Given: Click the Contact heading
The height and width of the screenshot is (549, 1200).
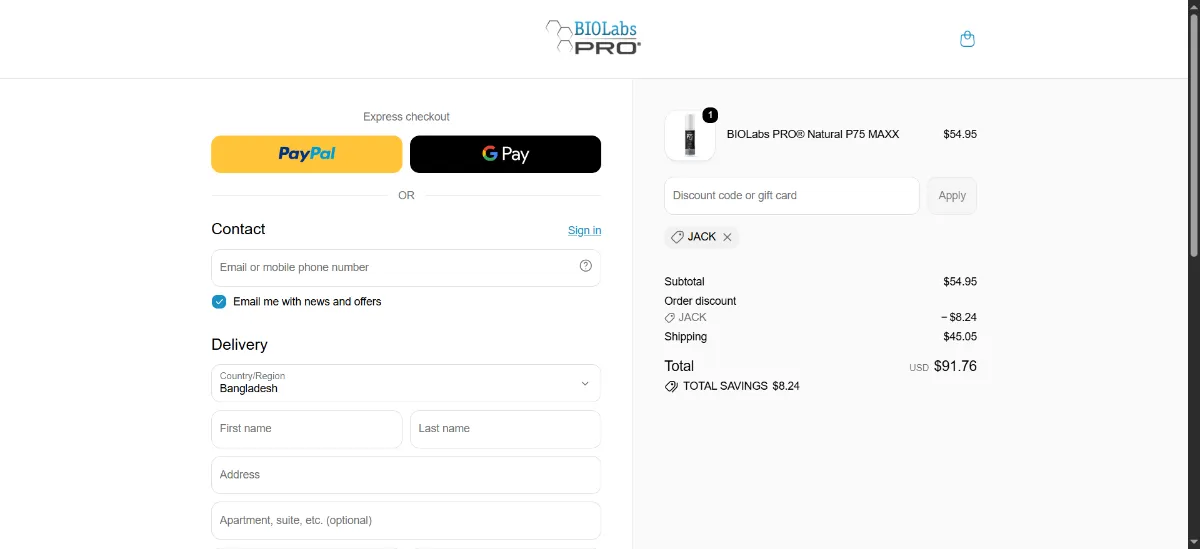Looking at the screenshot, I should 238,229.
